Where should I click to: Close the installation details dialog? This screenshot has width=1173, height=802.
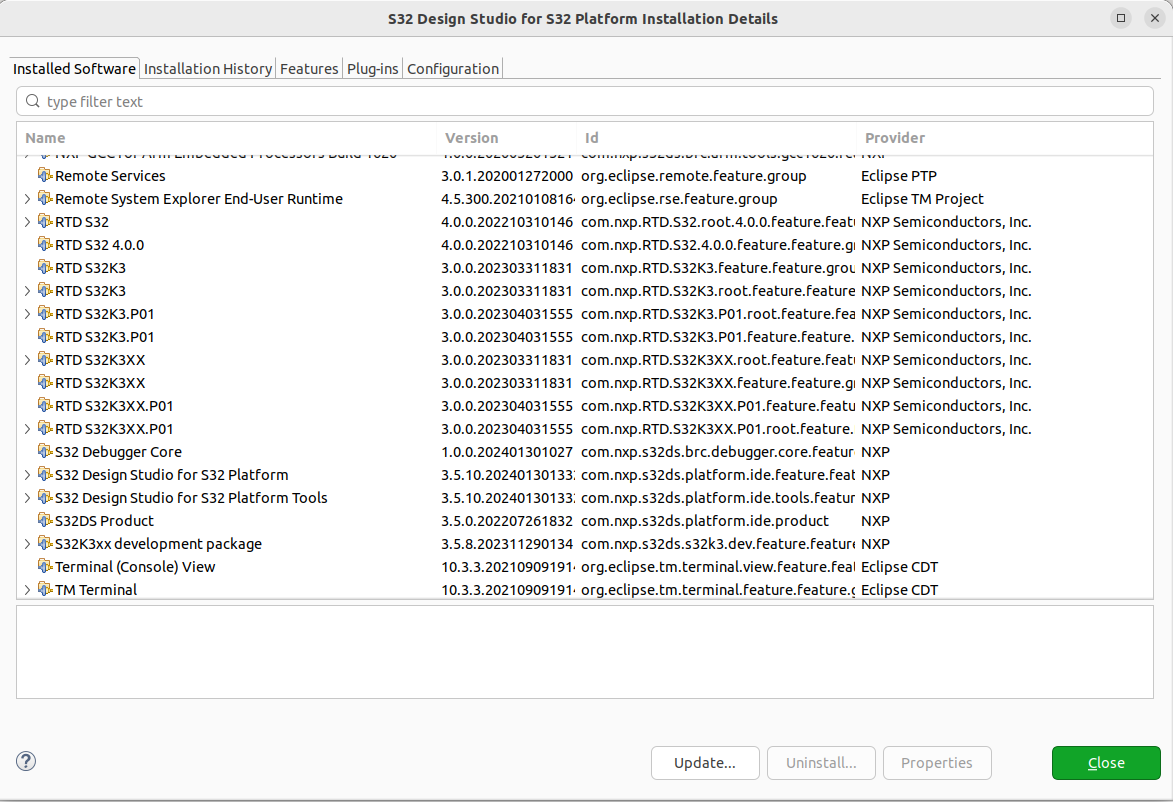[x=1106, y=763]
